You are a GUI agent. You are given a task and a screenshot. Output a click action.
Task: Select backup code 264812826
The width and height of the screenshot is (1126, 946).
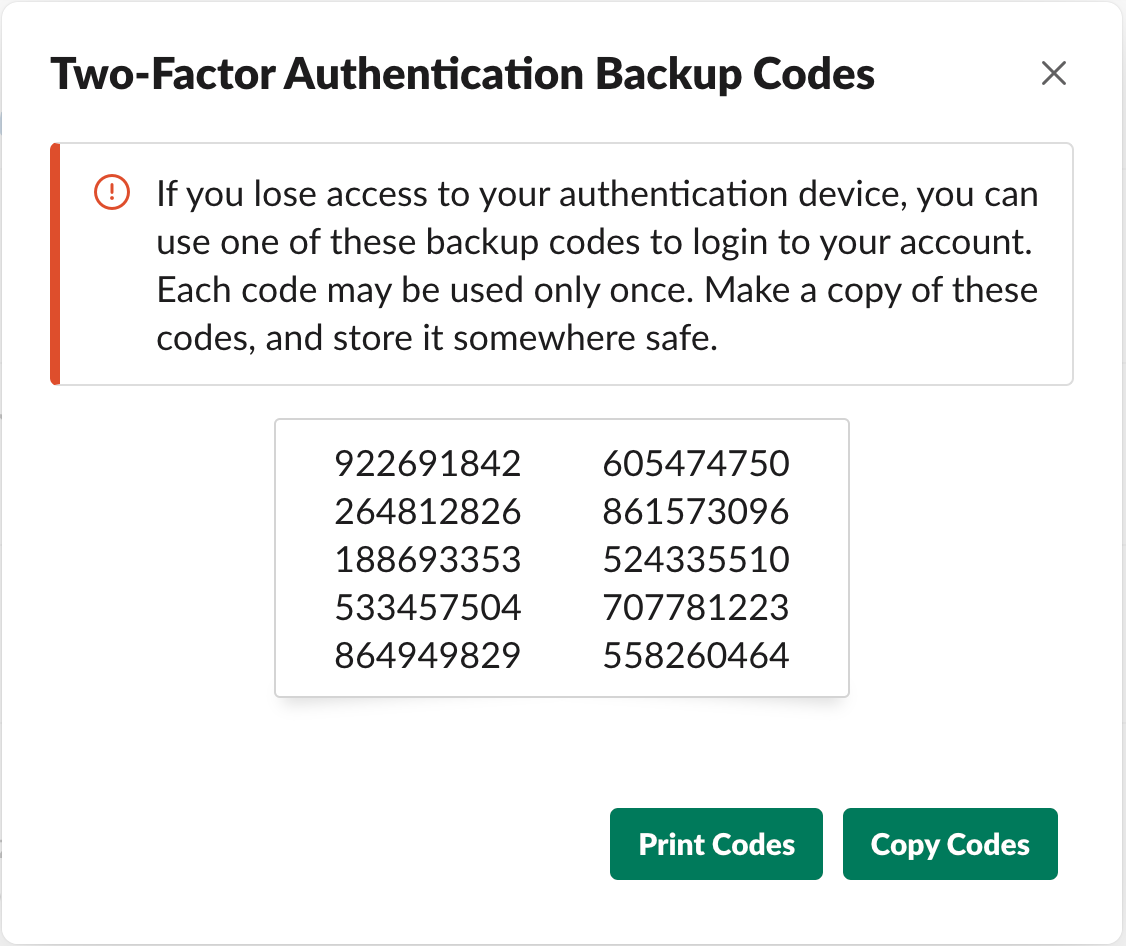tap(428, 511)
